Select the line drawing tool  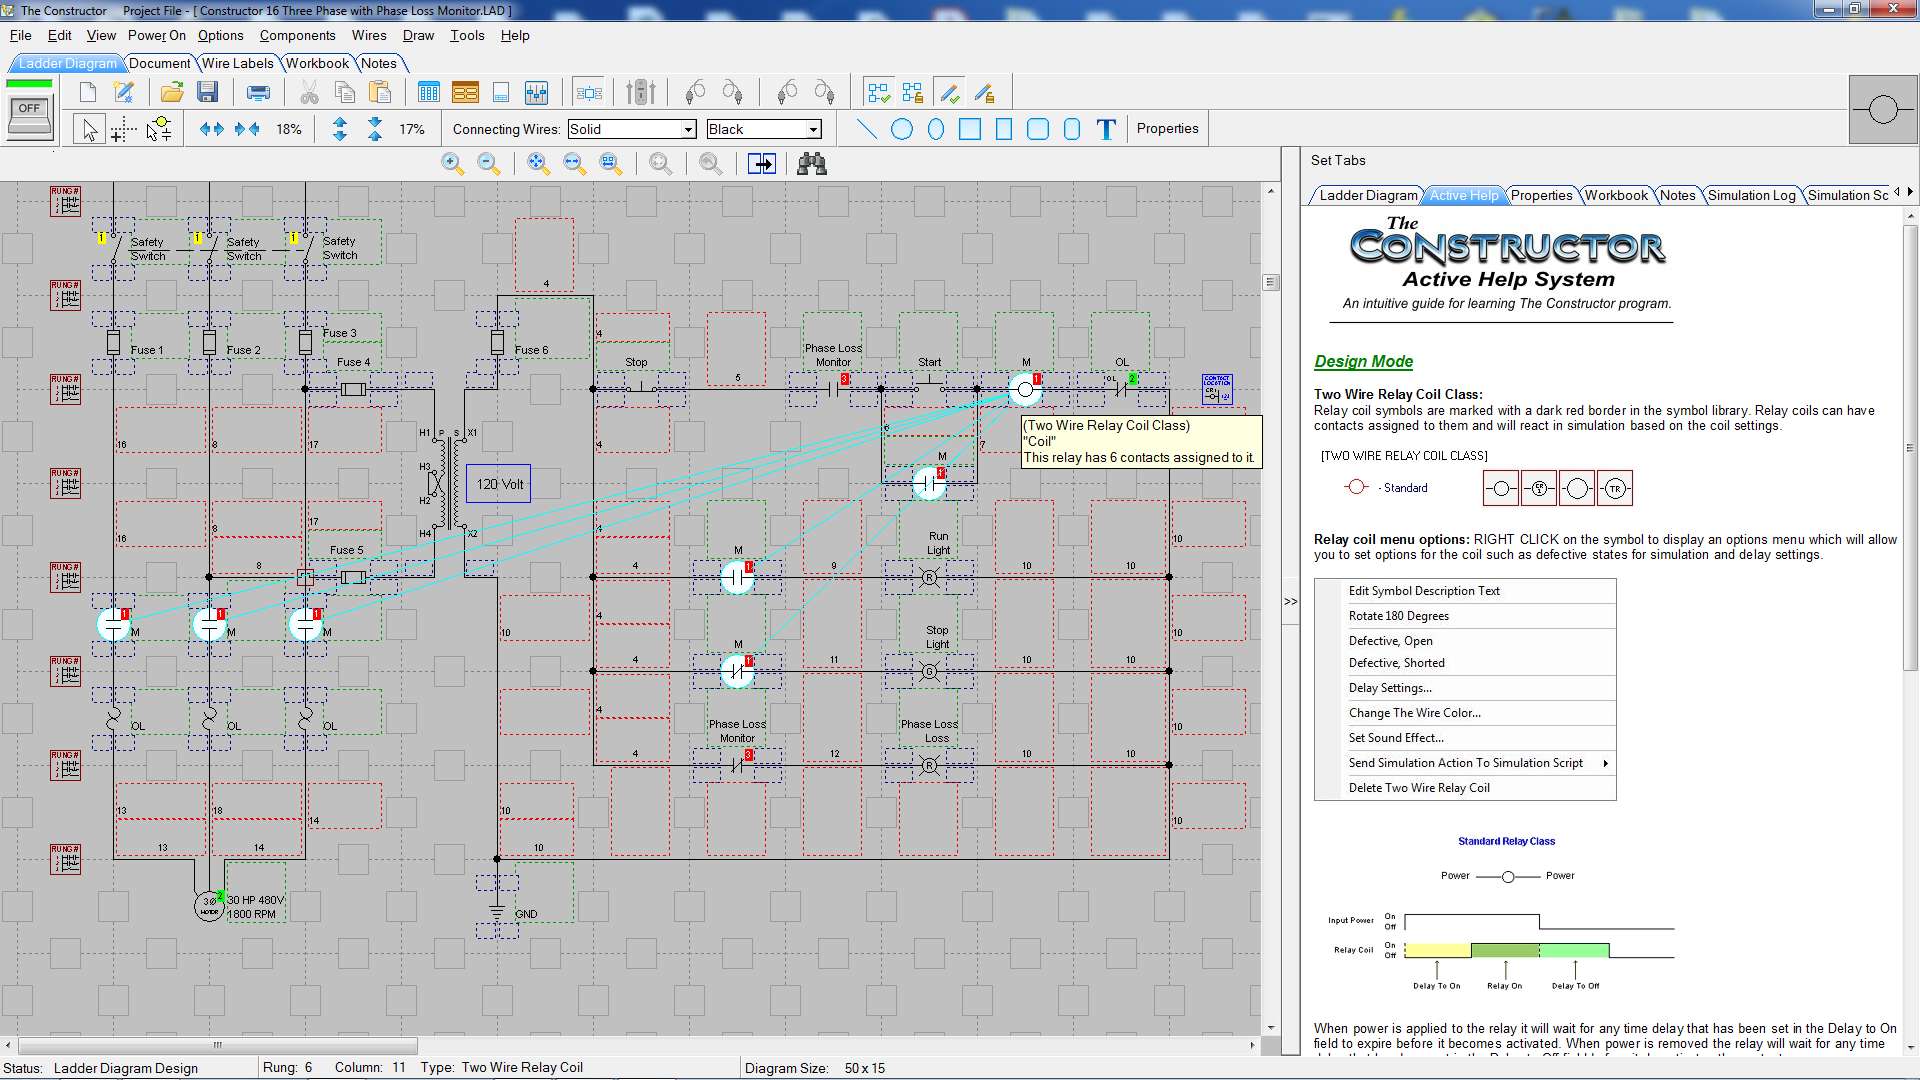coord(867,129)
